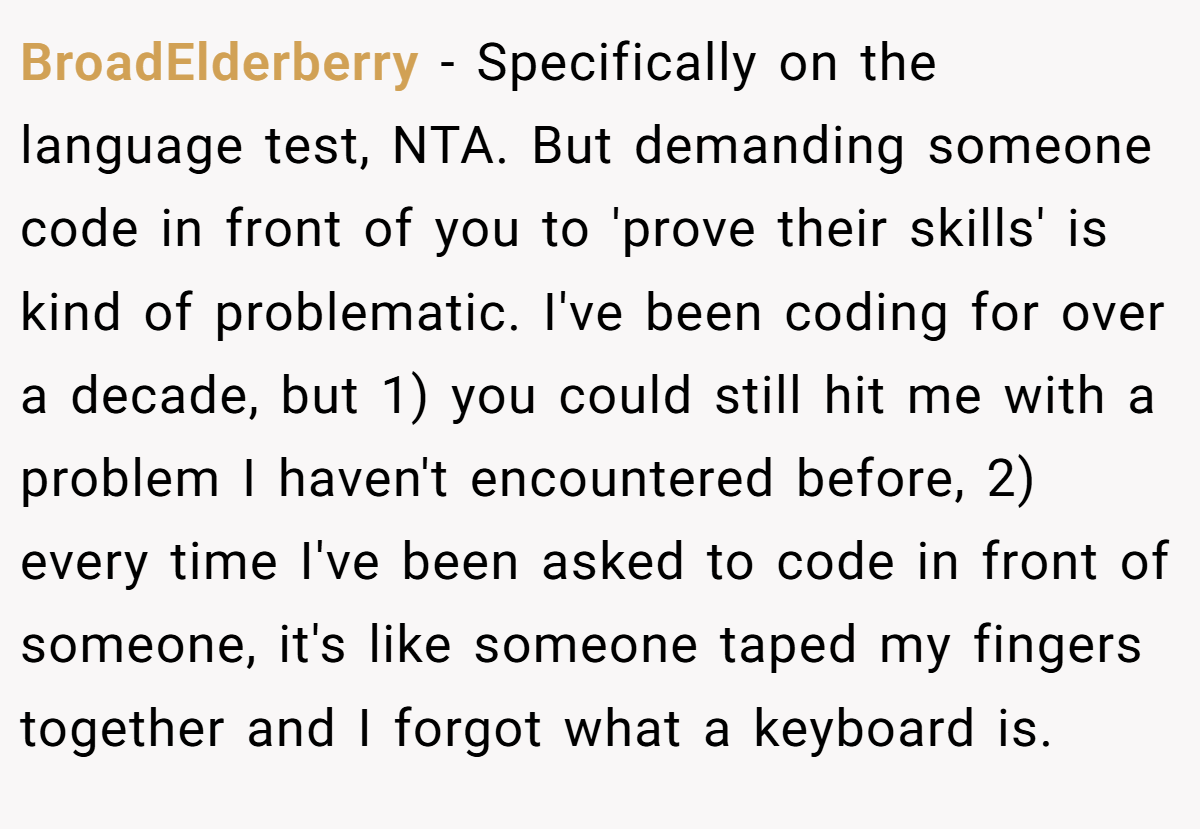The width and height of the screenshot is (1200, 829).
Task: Click the word 'coding' in the comment
Action: click(x=866, y=315)
